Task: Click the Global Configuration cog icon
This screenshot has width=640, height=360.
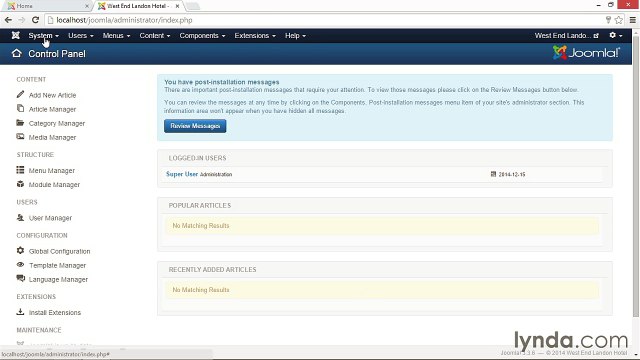Action: pyautogui.click(x=20, y=250)
